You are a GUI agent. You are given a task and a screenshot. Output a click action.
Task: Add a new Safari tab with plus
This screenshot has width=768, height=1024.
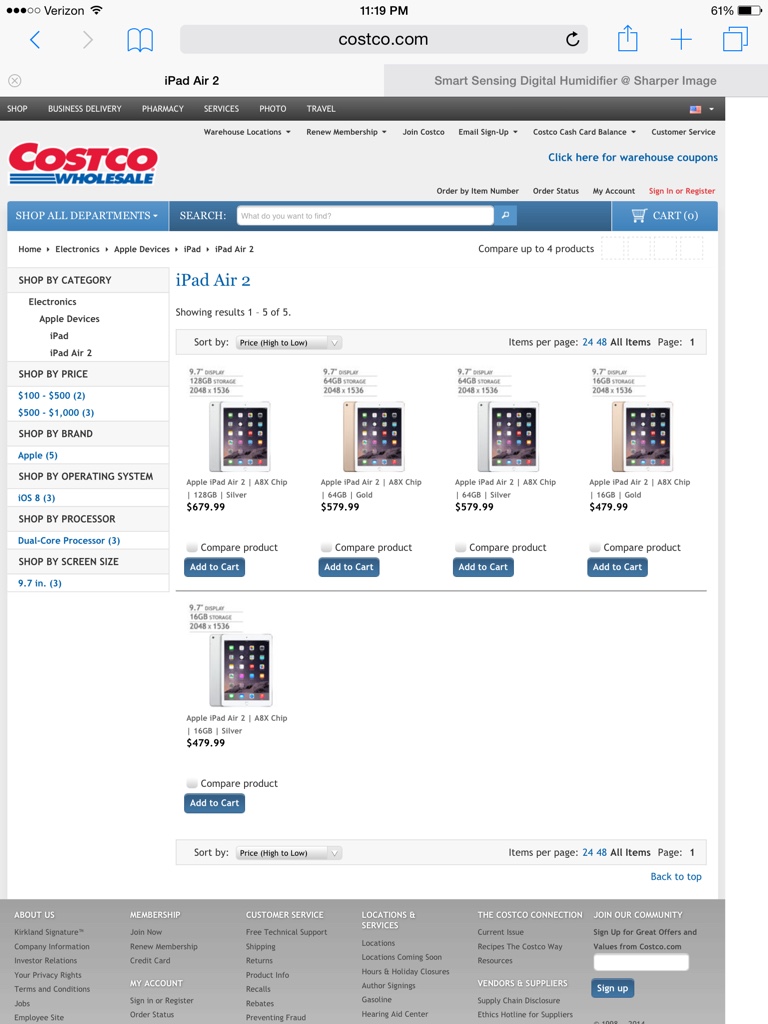pos(681,39)
